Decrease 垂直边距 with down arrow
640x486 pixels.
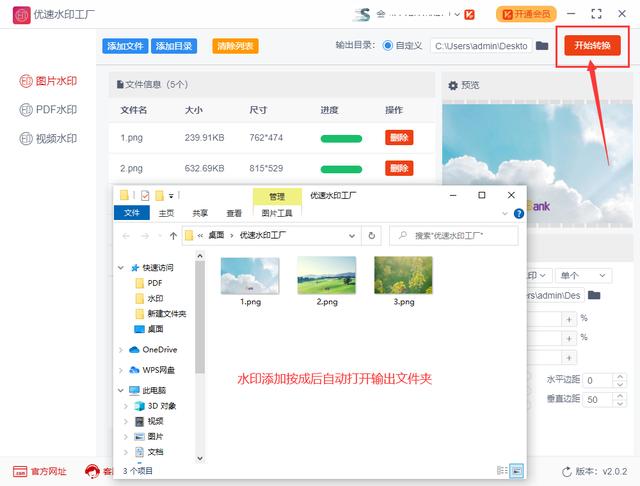[x=620, y=404]
